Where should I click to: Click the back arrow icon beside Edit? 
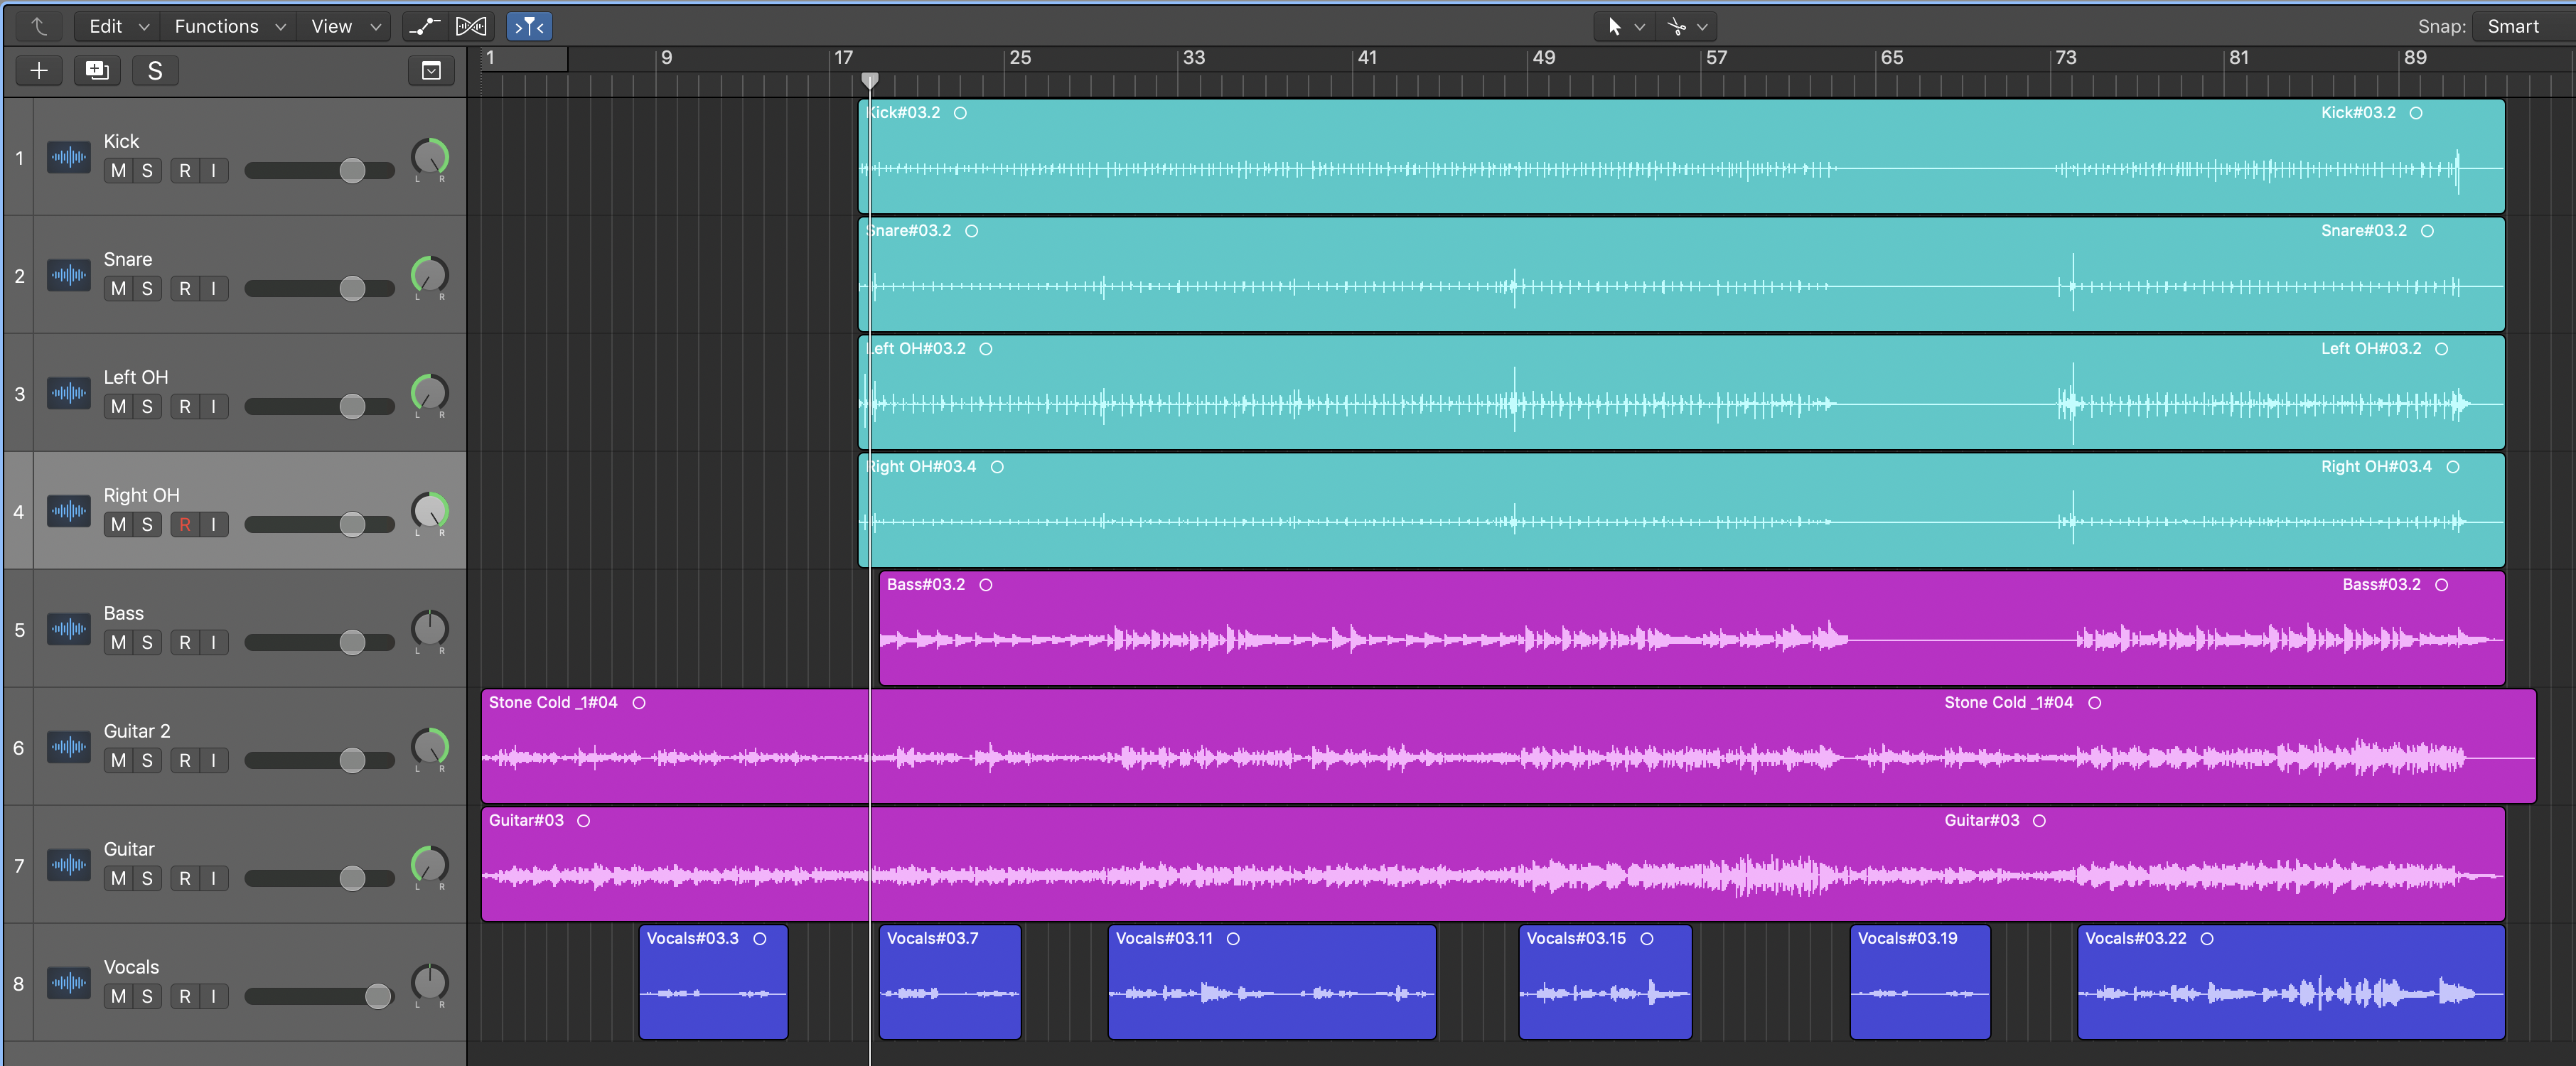[39, 27]
